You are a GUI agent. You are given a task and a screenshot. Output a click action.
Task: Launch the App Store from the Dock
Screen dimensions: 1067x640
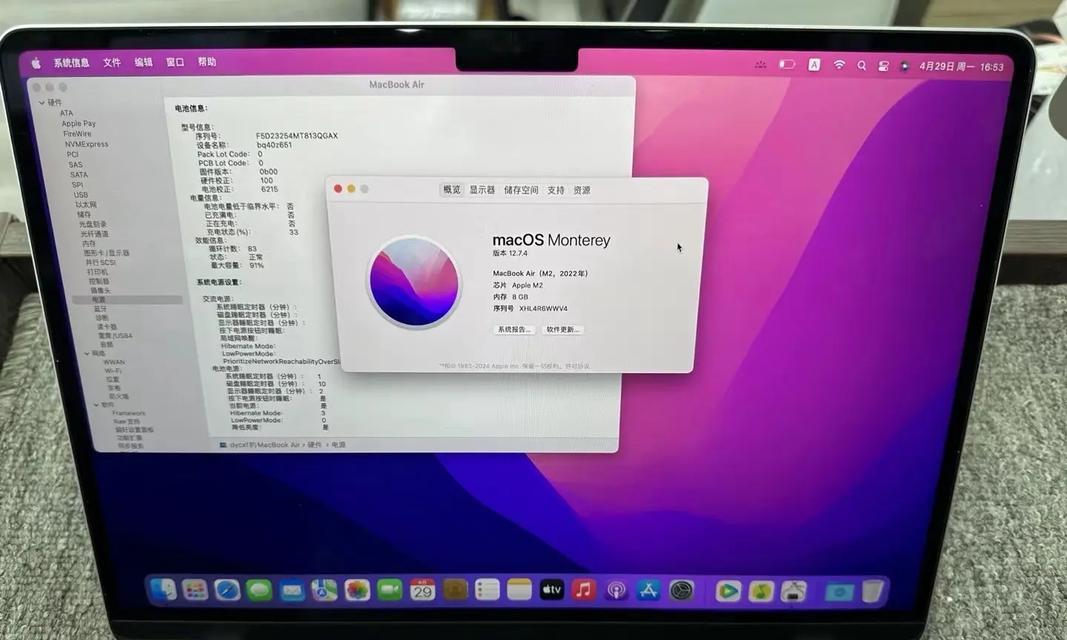[x=649, y=590]
